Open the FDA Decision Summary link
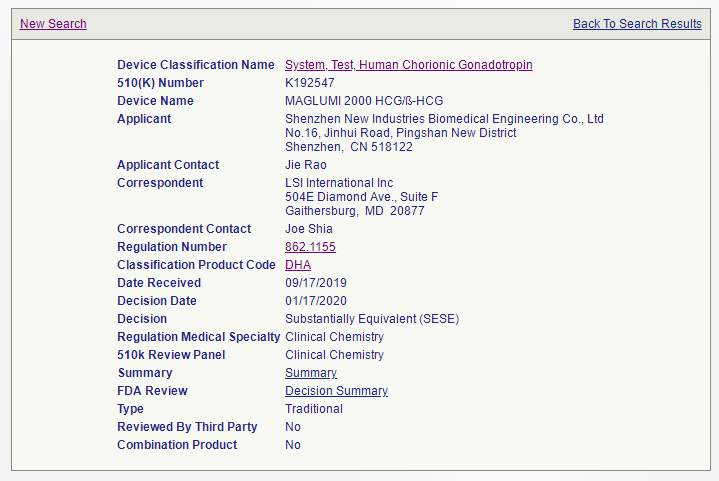Screen dimensions: 719x481 336,391
